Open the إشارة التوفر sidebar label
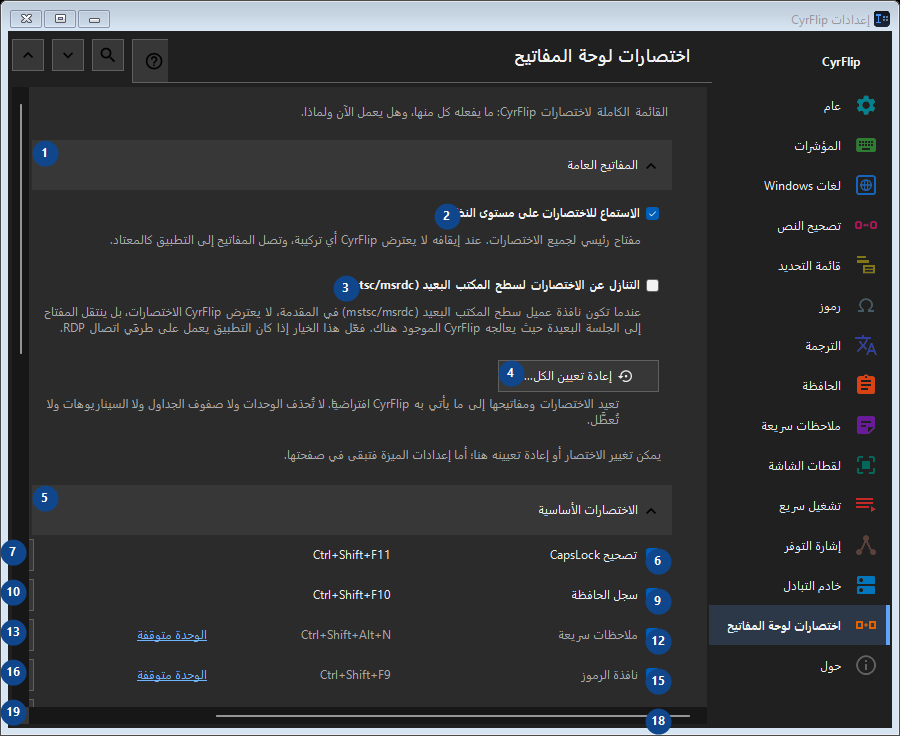This screenshot has height=736, width=900. coord(812,546)
